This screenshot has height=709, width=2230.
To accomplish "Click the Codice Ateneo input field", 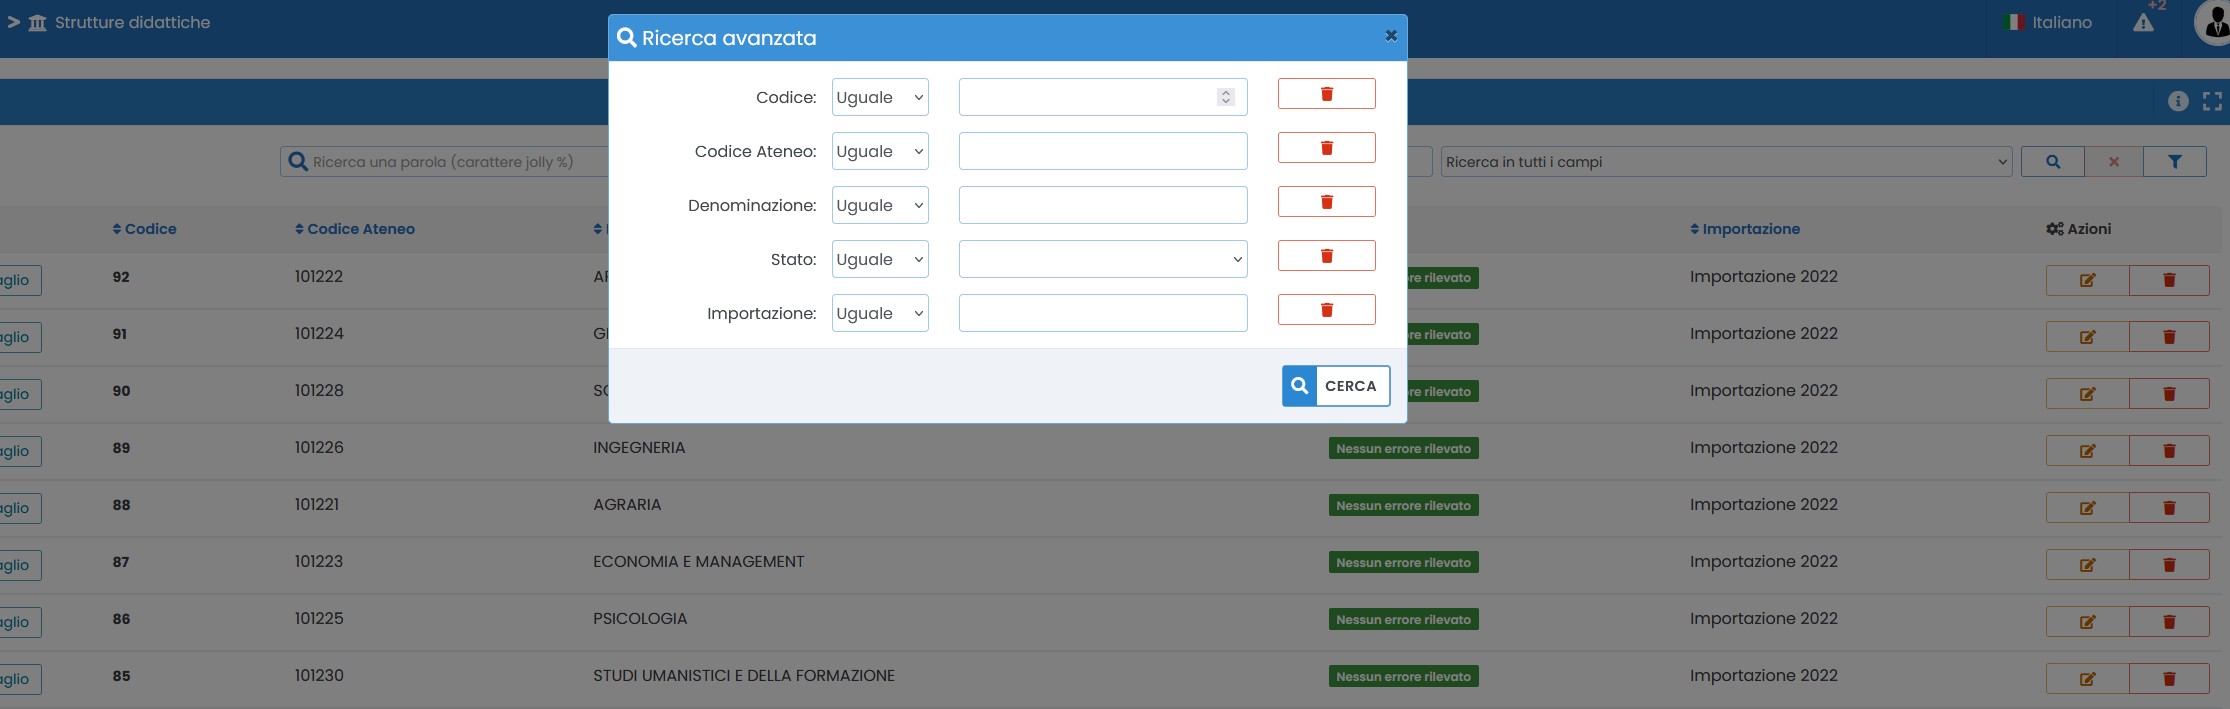I will pyautogui.click(x=1102, y=152).
